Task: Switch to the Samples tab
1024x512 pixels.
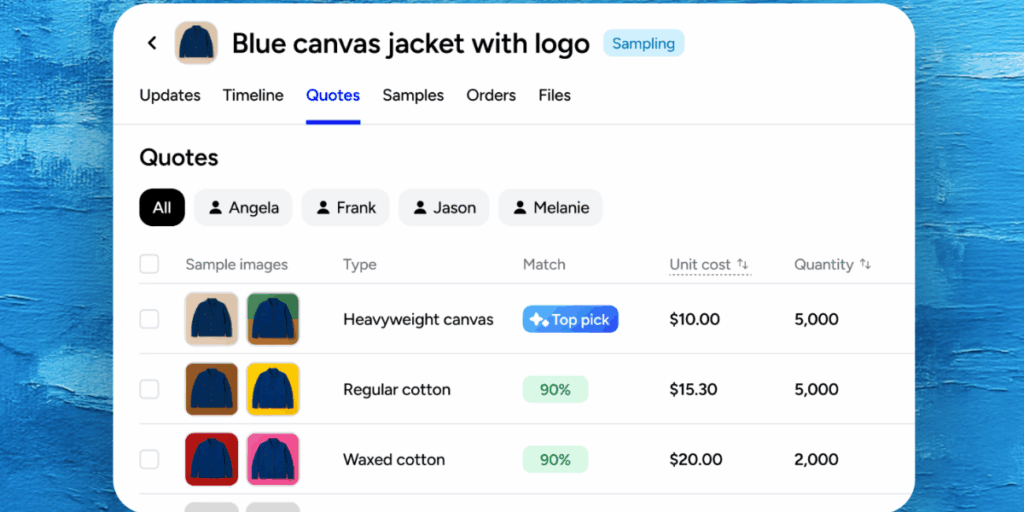Action: [x=413, y=95]
